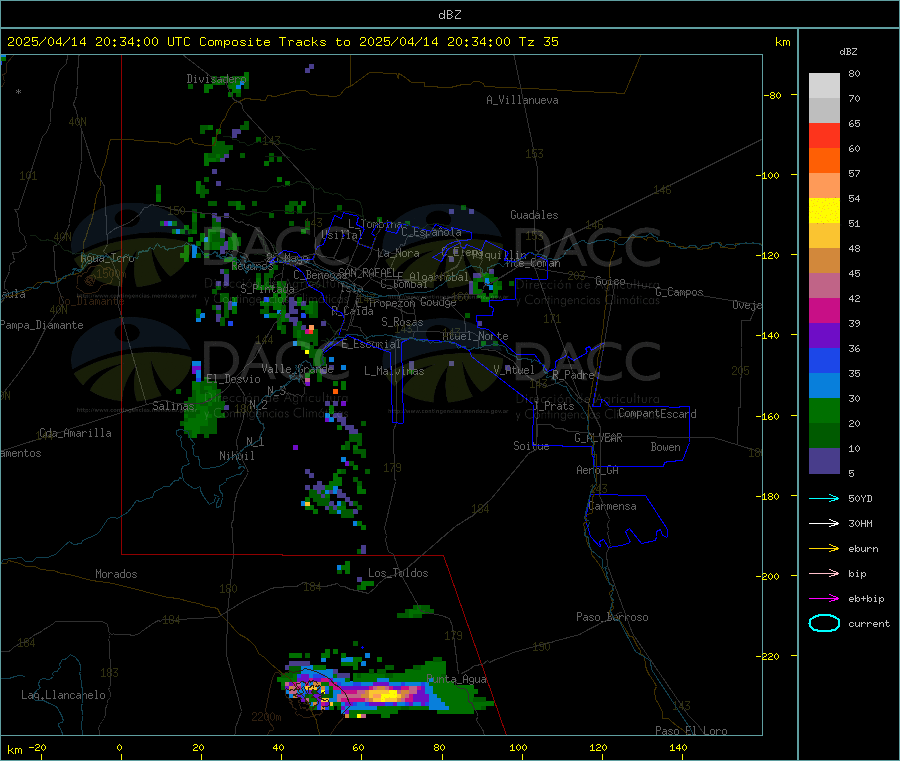Click the white 30HM arrow icon
The image size is (900, 761).
tap(824, 523)
